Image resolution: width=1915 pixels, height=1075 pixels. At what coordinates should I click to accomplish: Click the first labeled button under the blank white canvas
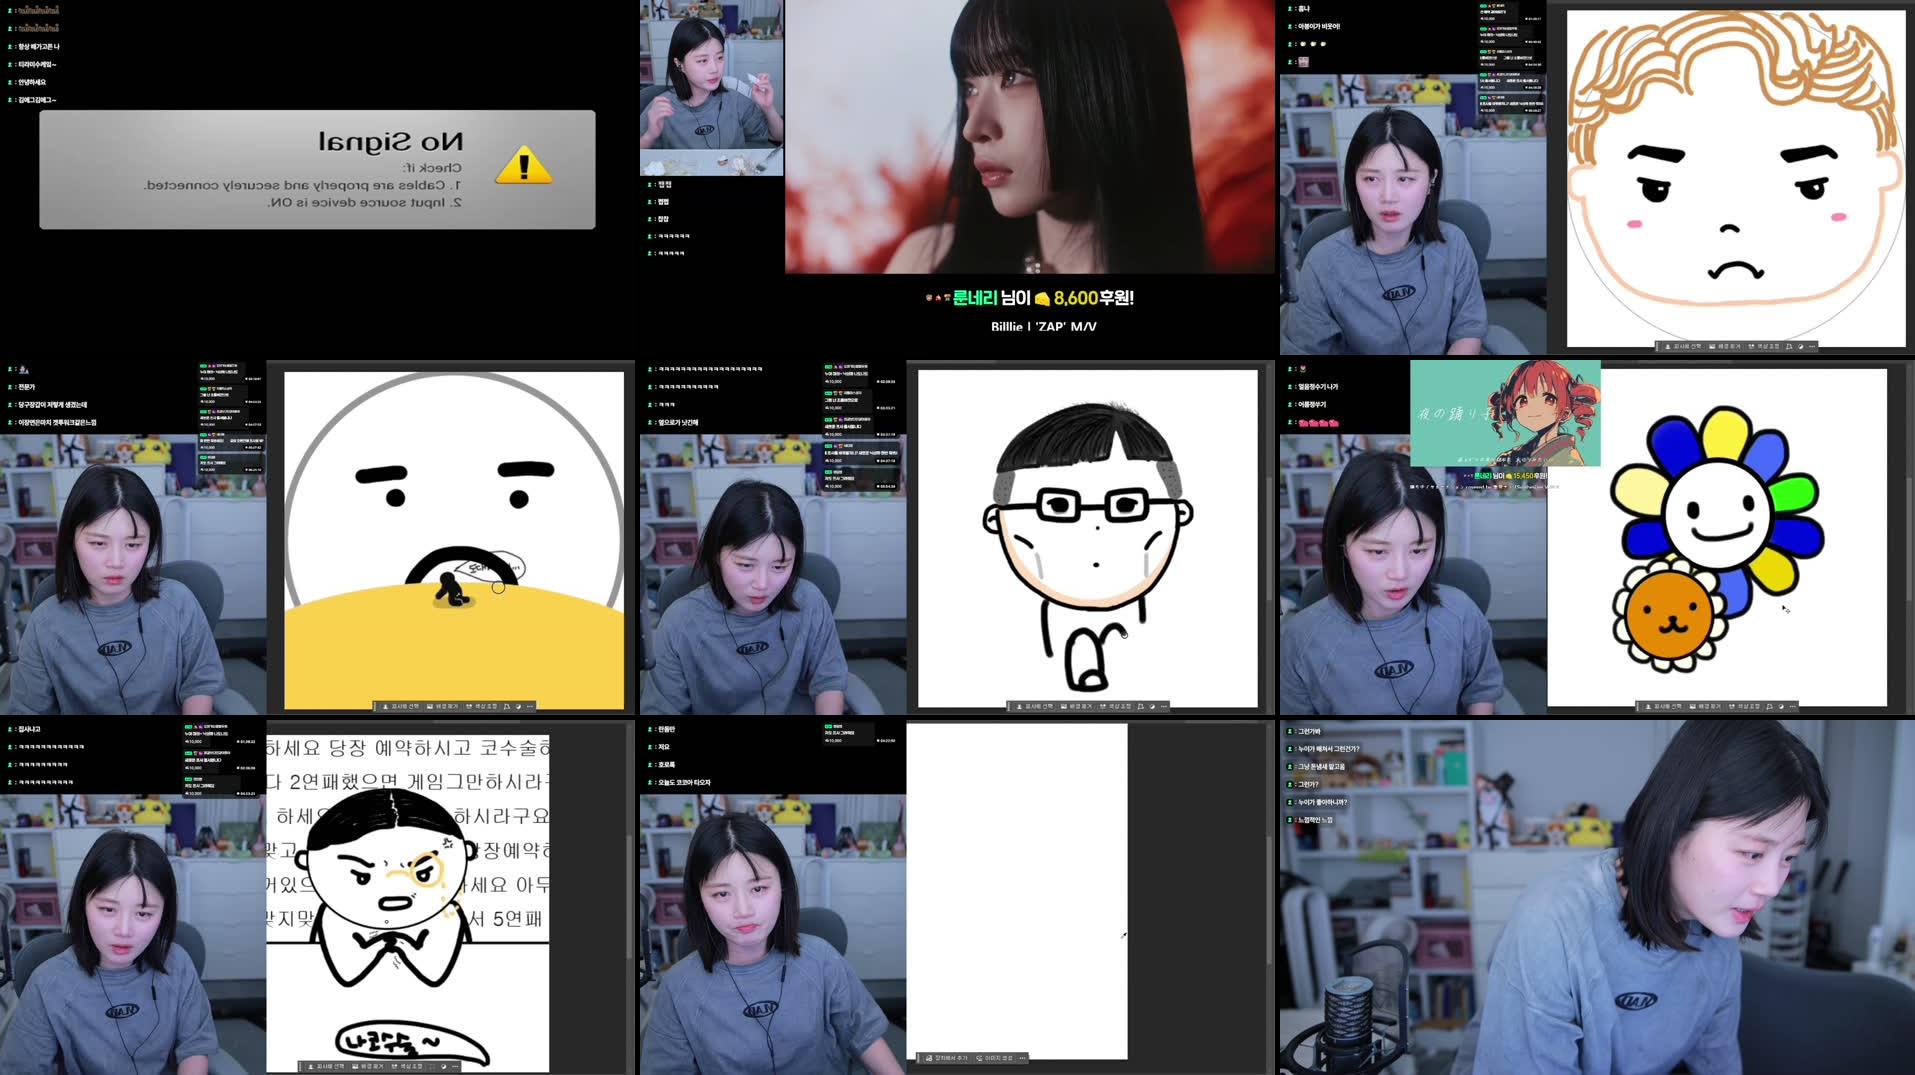pyautogui.click(x=947, y=1058)
